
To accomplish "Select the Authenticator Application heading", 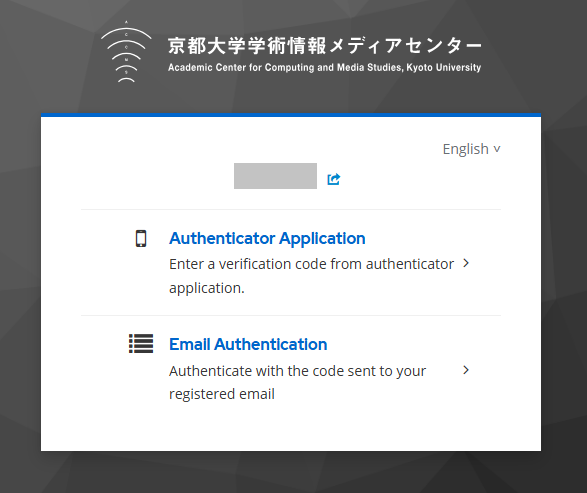I will [x=267, y=238].
